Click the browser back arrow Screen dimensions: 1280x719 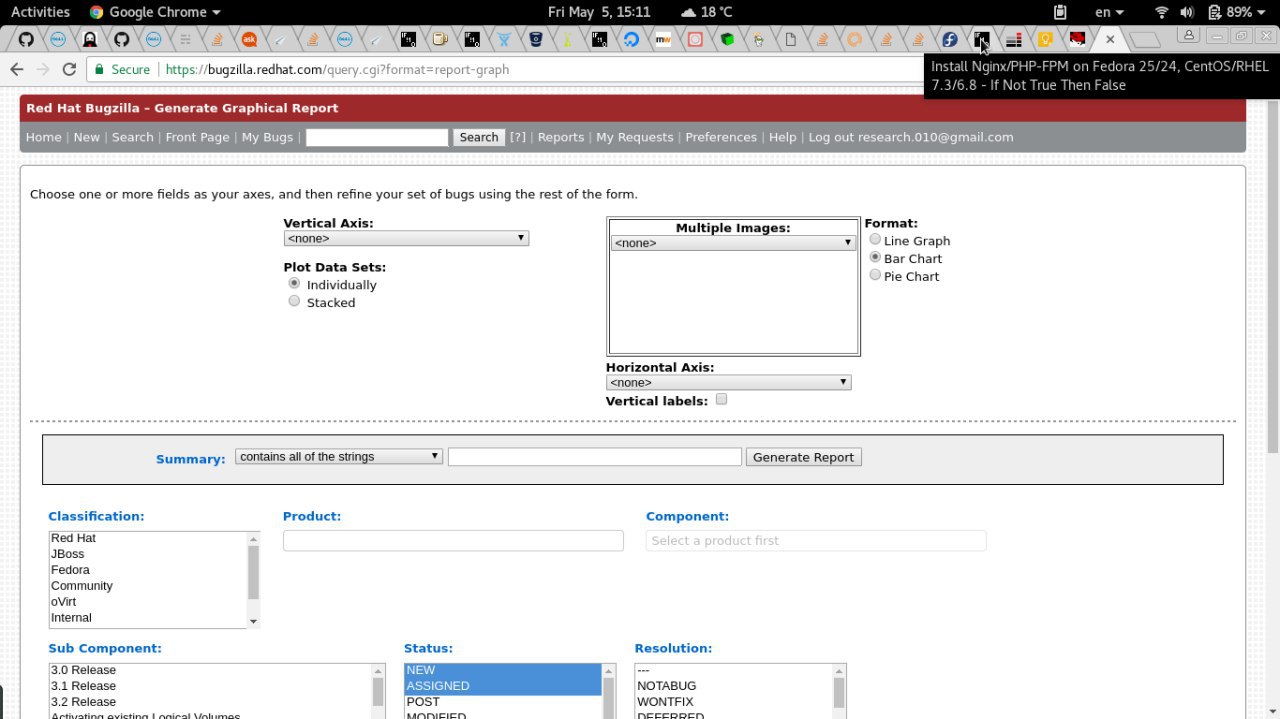click(x=16, y=69)
